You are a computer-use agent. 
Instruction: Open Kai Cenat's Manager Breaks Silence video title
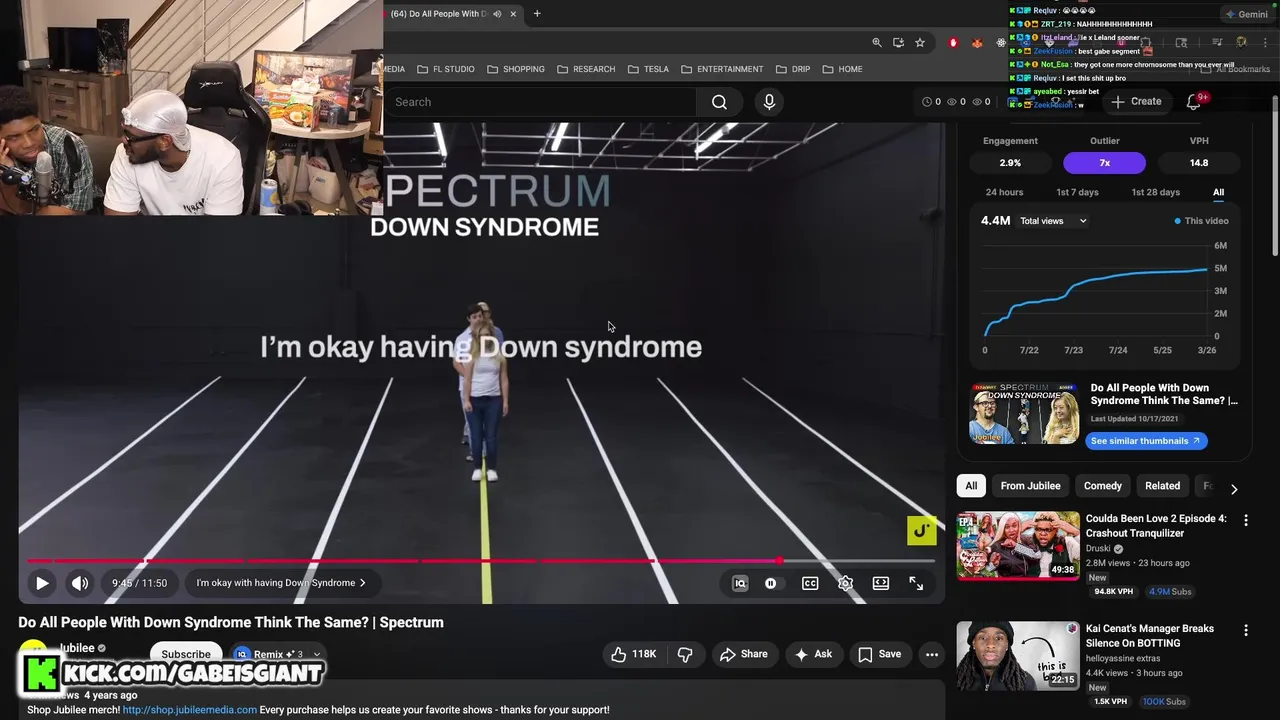coord(1150,636)
